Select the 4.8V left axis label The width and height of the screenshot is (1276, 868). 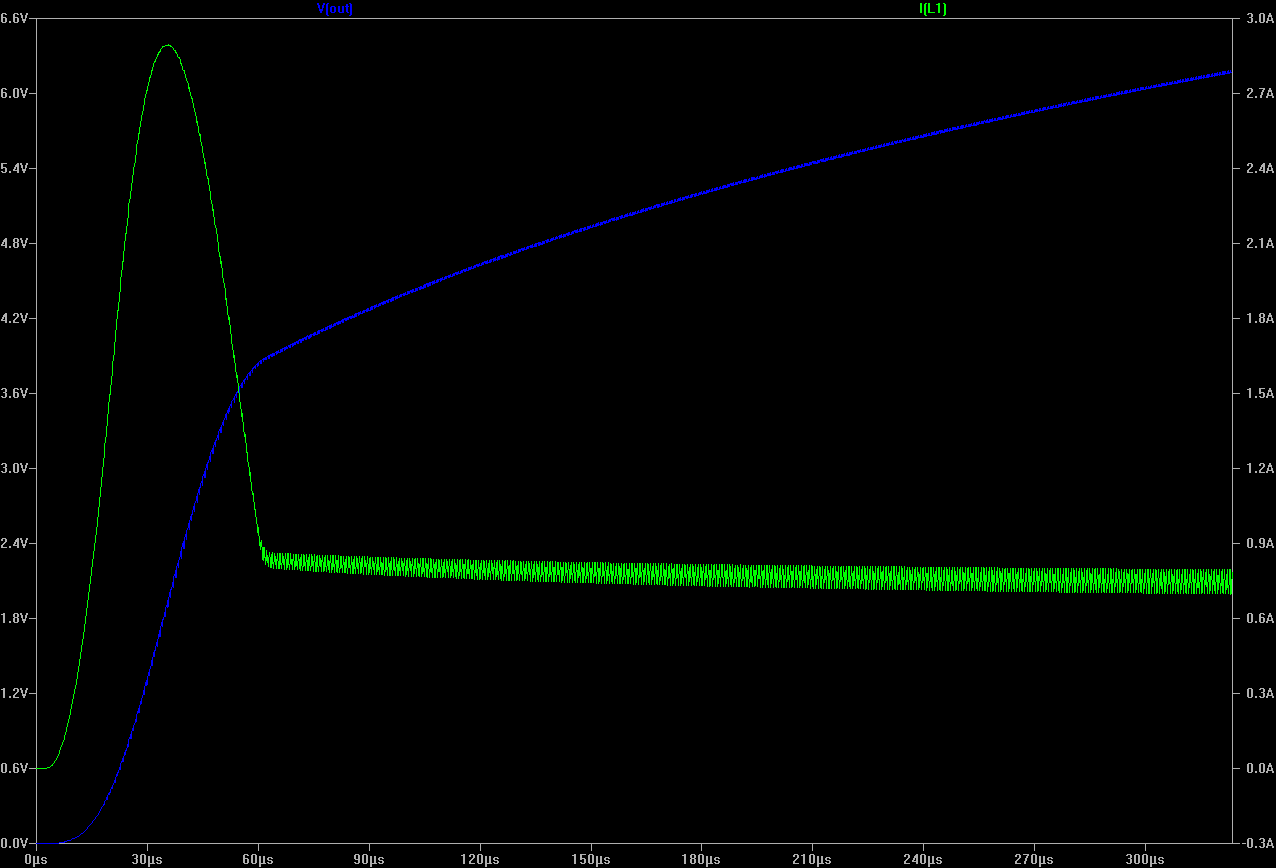(16, 244)
